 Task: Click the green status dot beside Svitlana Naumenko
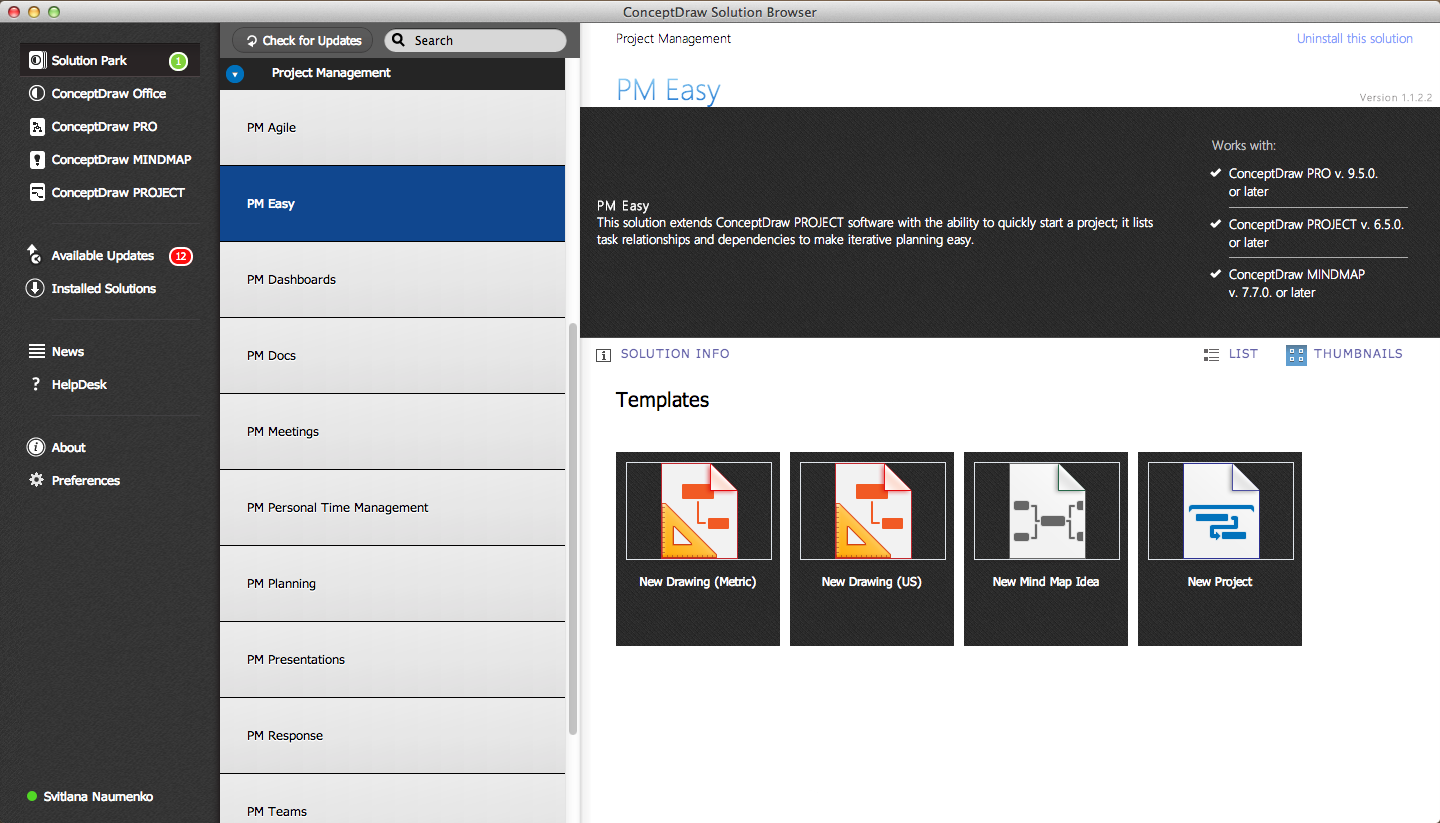32,797
